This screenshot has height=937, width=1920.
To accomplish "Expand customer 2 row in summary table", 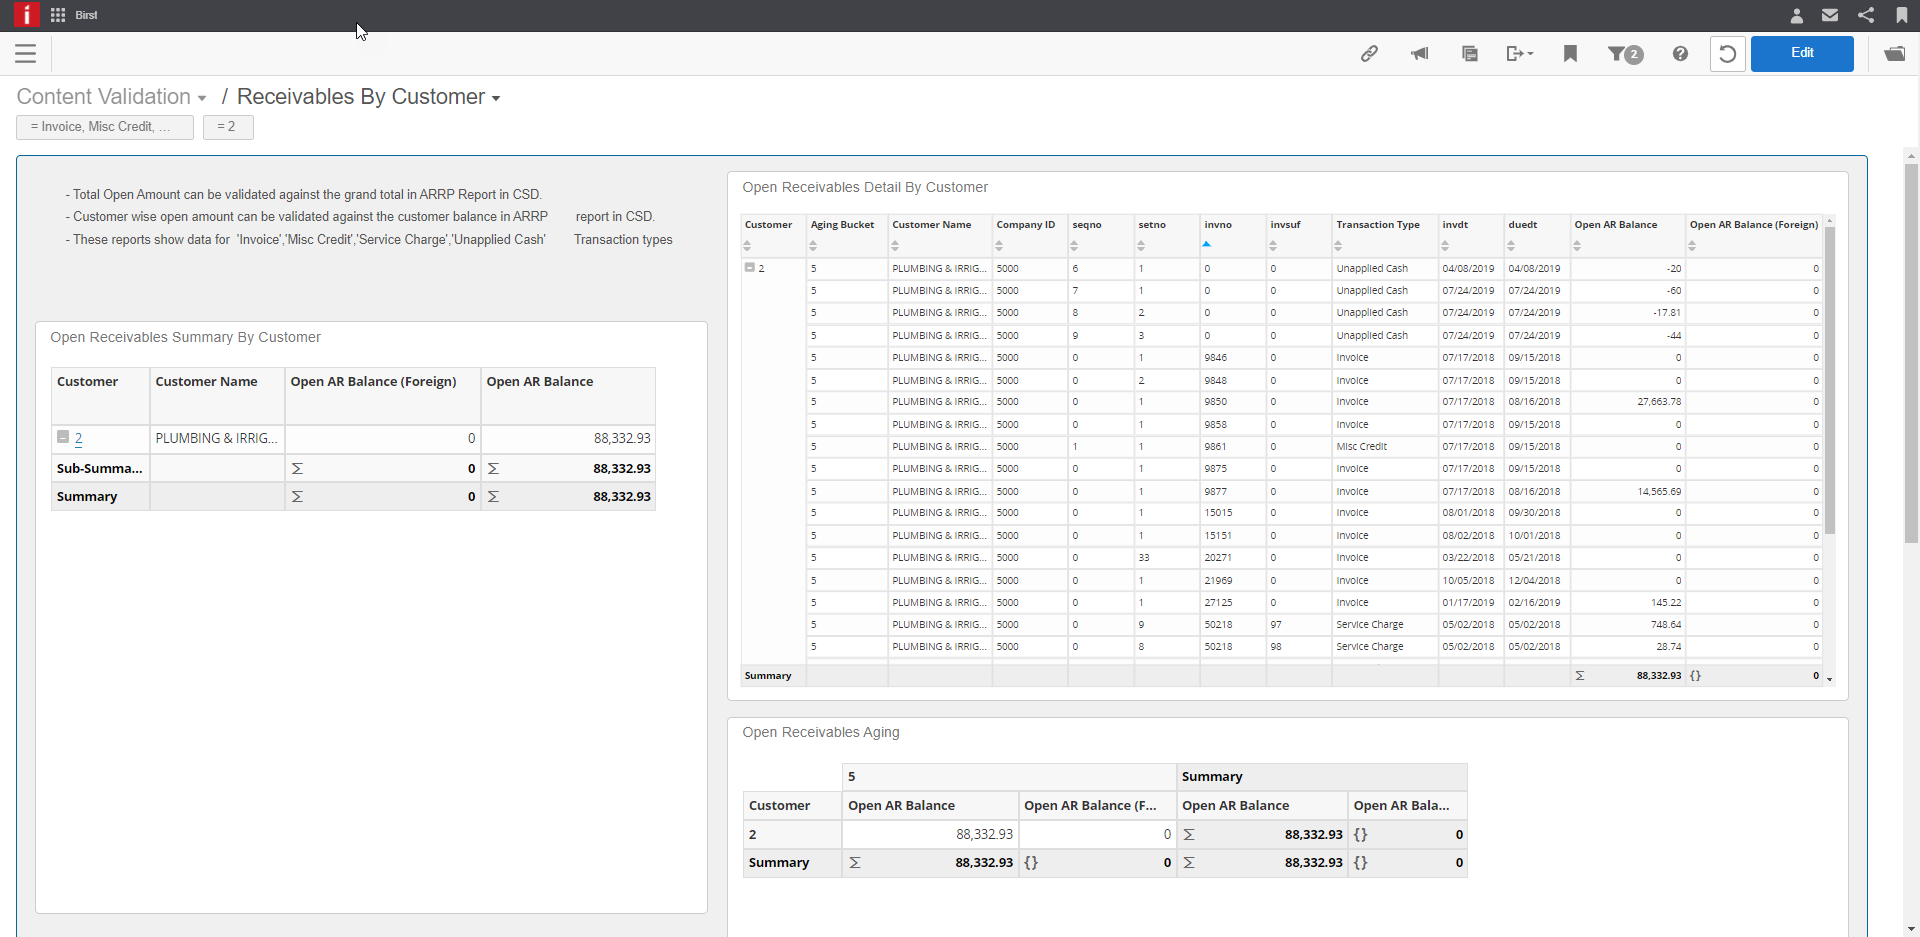I will (x=61, y=438).
